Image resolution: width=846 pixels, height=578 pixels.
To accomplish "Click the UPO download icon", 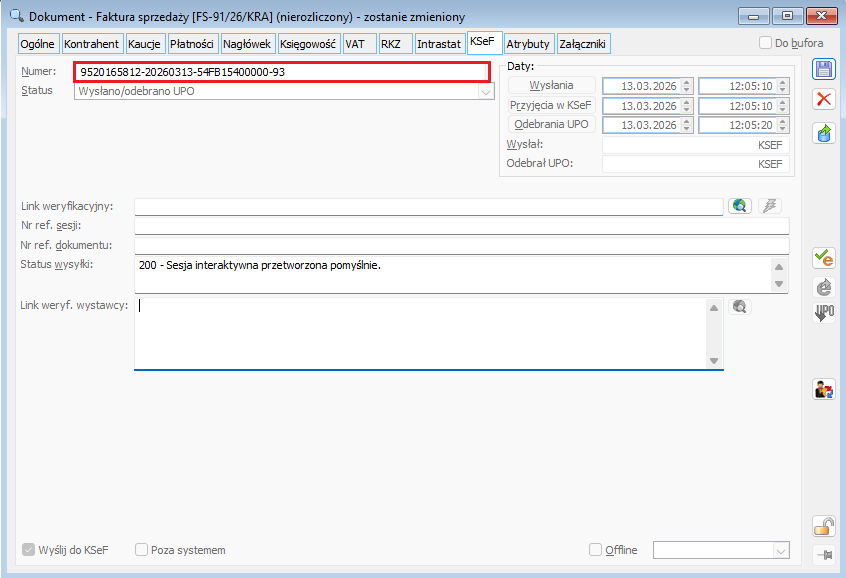I will [x=824, y=313].
